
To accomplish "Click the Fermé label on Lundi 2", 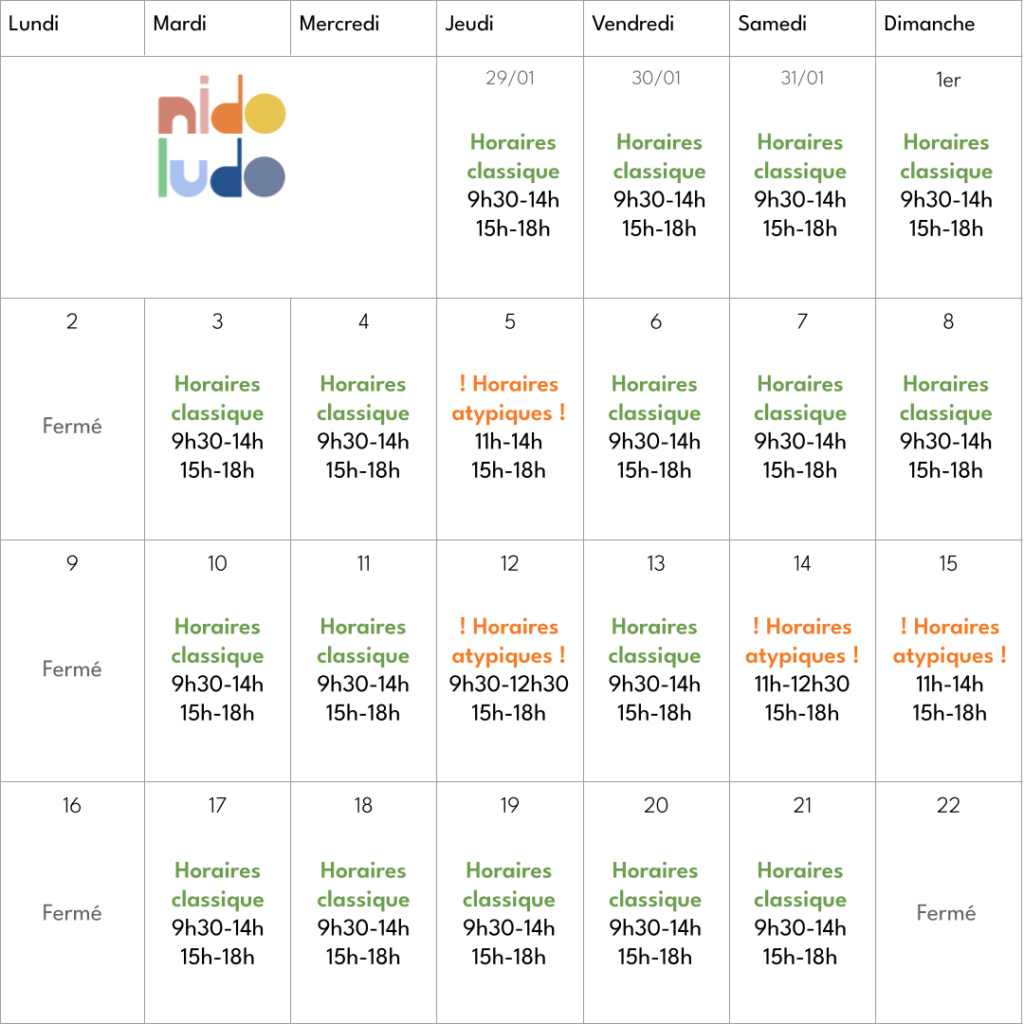I will (x=72, y=426).
